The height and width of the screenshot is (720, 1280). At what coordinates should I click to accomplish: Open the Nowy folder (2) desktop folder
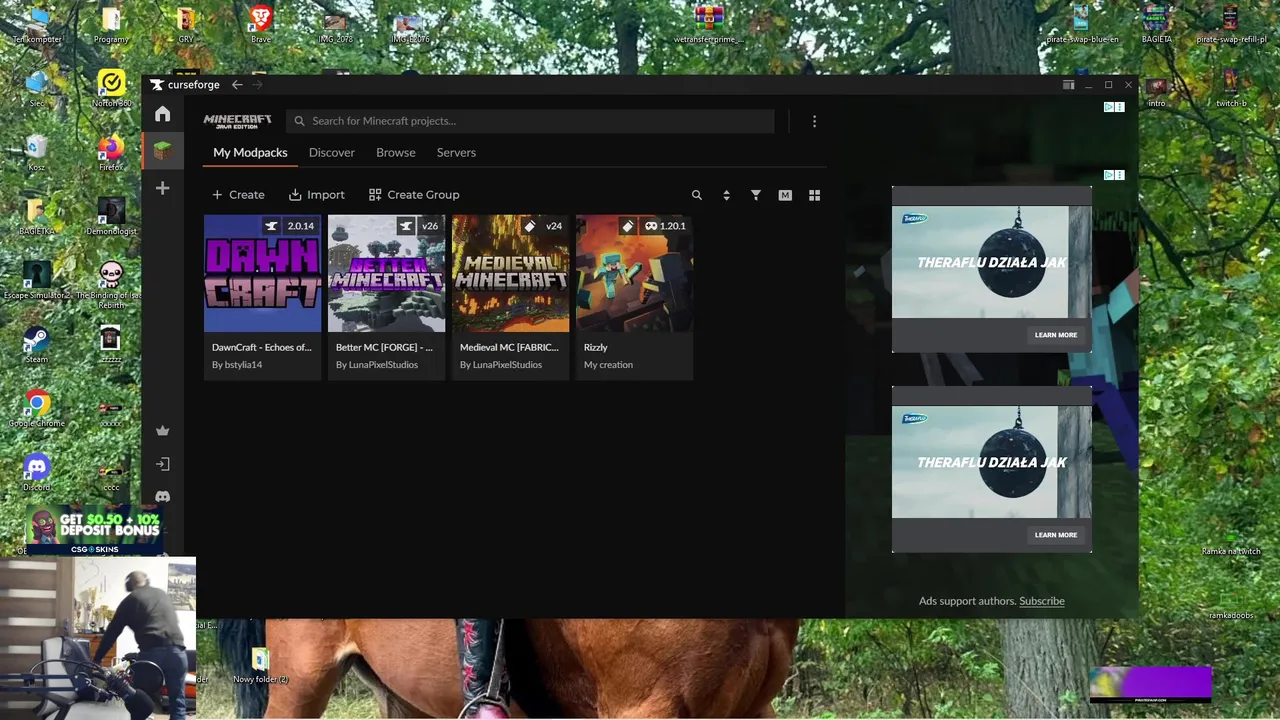[x=260, y=666]
